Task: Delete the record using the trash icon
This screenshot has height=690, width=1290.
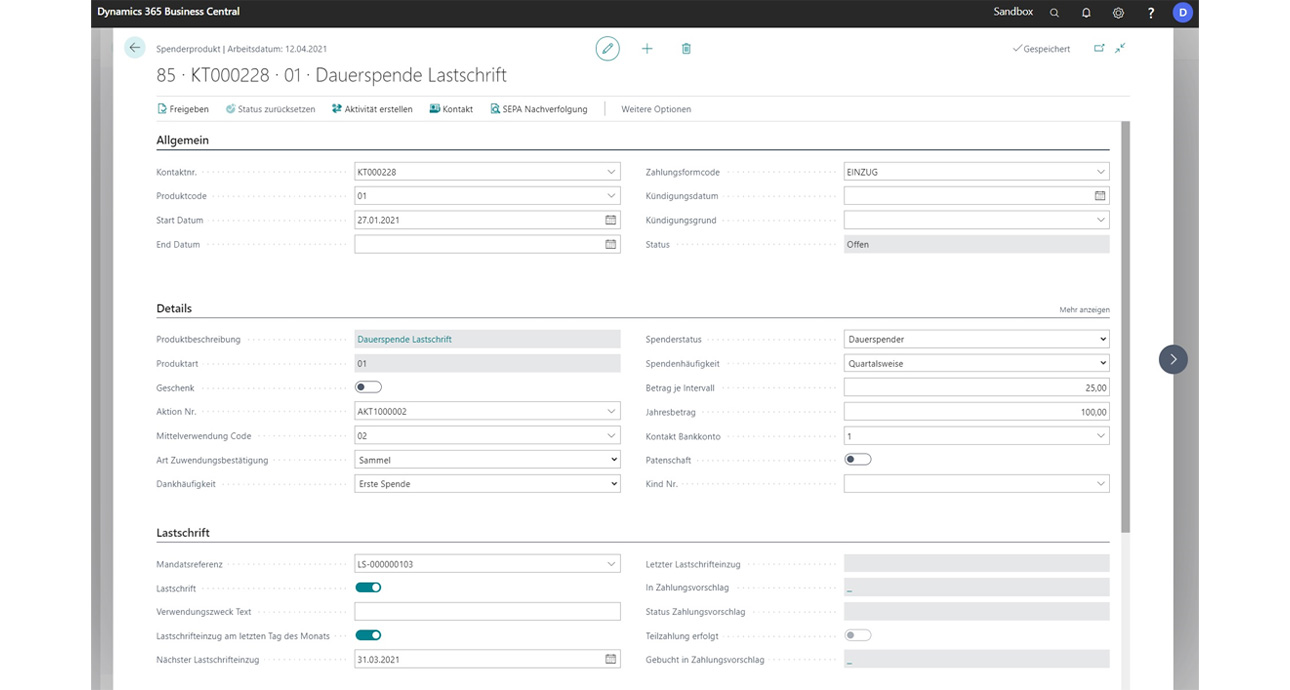Action: pyautogui.click(x=686, y=48)
